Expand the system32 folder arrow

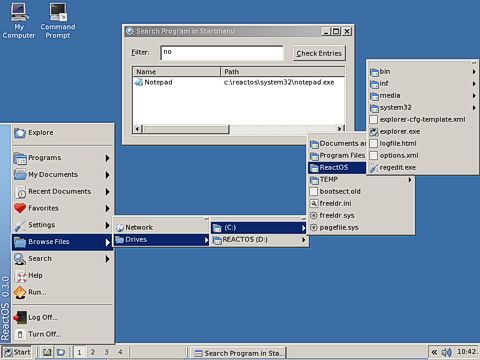tap(474, 108)
